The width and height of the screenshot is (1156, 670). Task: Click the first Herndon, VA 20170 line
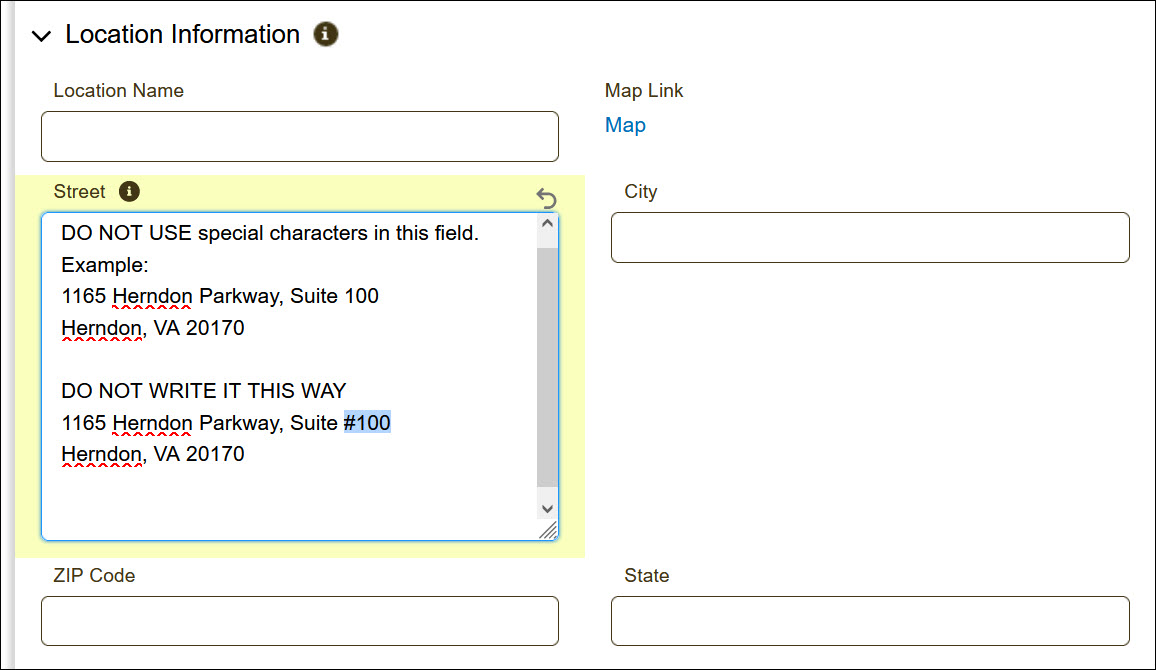[152, 328]
